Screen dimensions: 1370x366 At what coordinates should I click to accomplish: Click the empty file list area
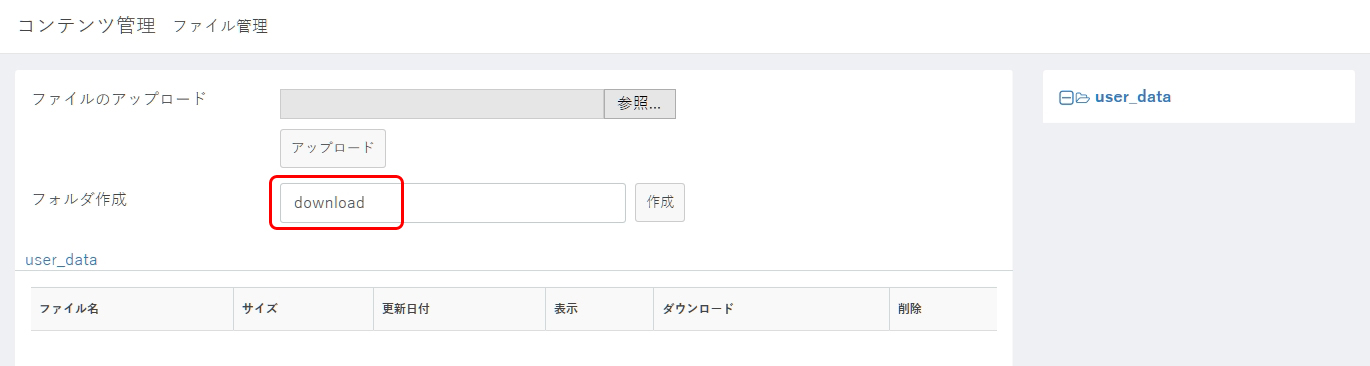(514, 348)
